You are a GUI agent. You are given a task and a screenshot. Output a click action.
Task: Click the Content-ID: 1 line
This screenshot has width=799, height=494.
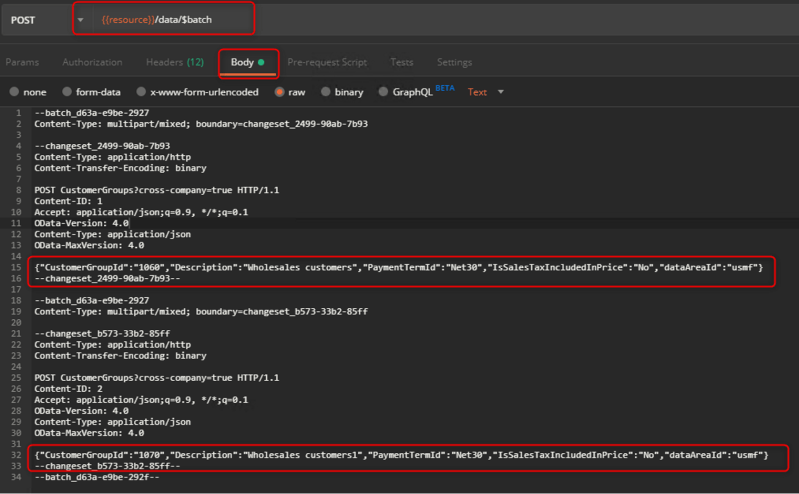[68, 201]
